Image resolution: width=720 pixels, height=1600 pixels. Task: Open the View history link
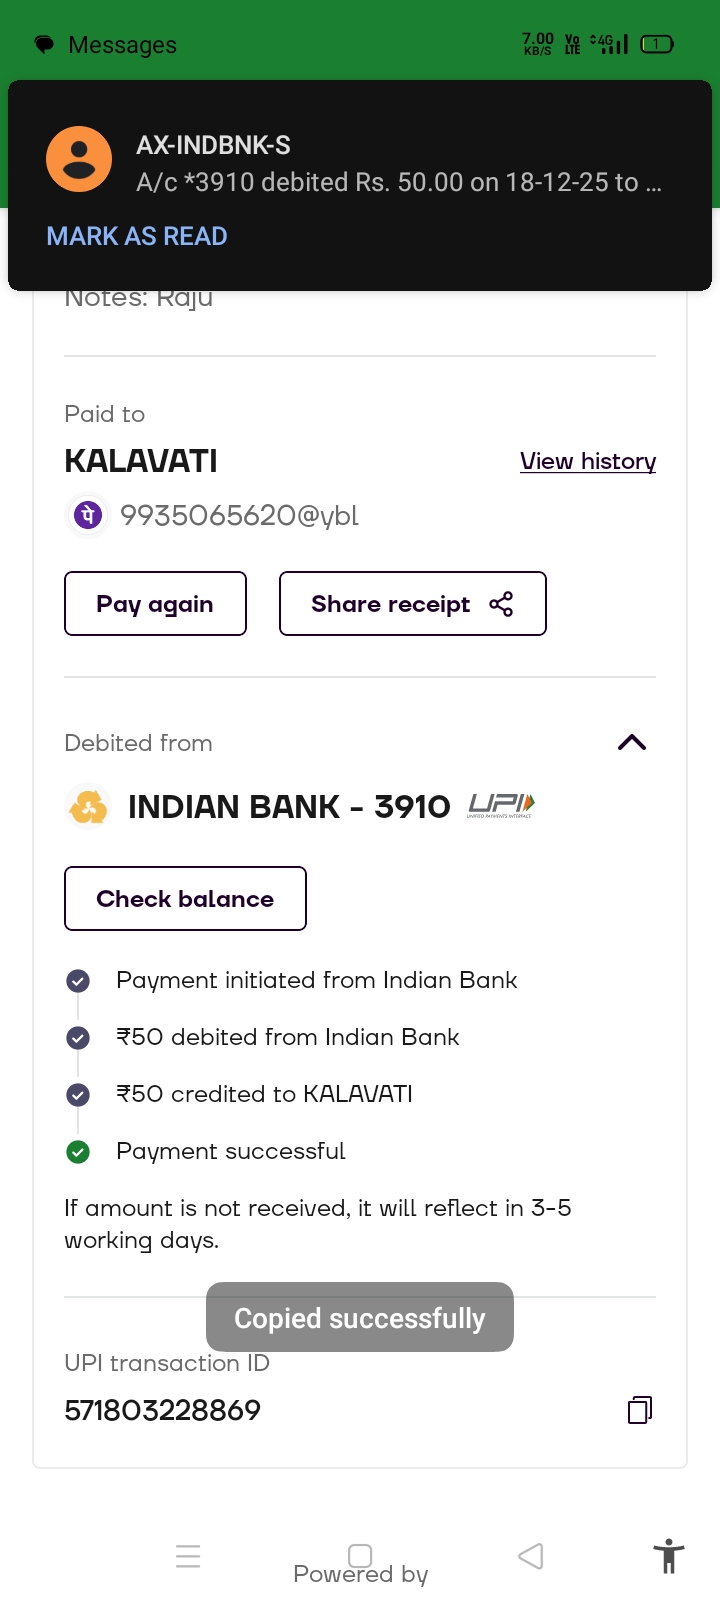588,461
